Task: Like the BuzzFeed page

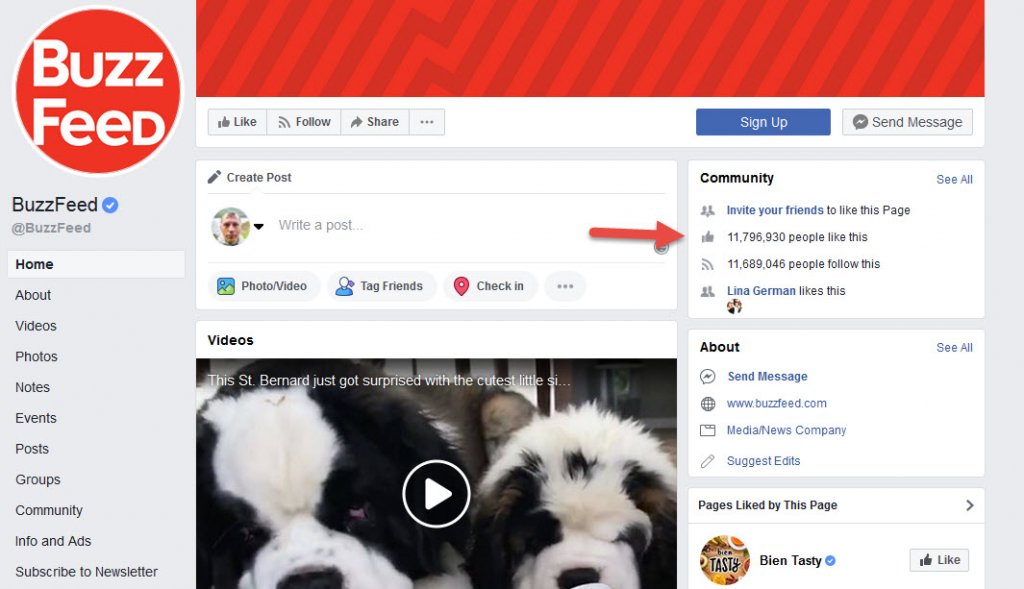Action: [x=237, y=122]
